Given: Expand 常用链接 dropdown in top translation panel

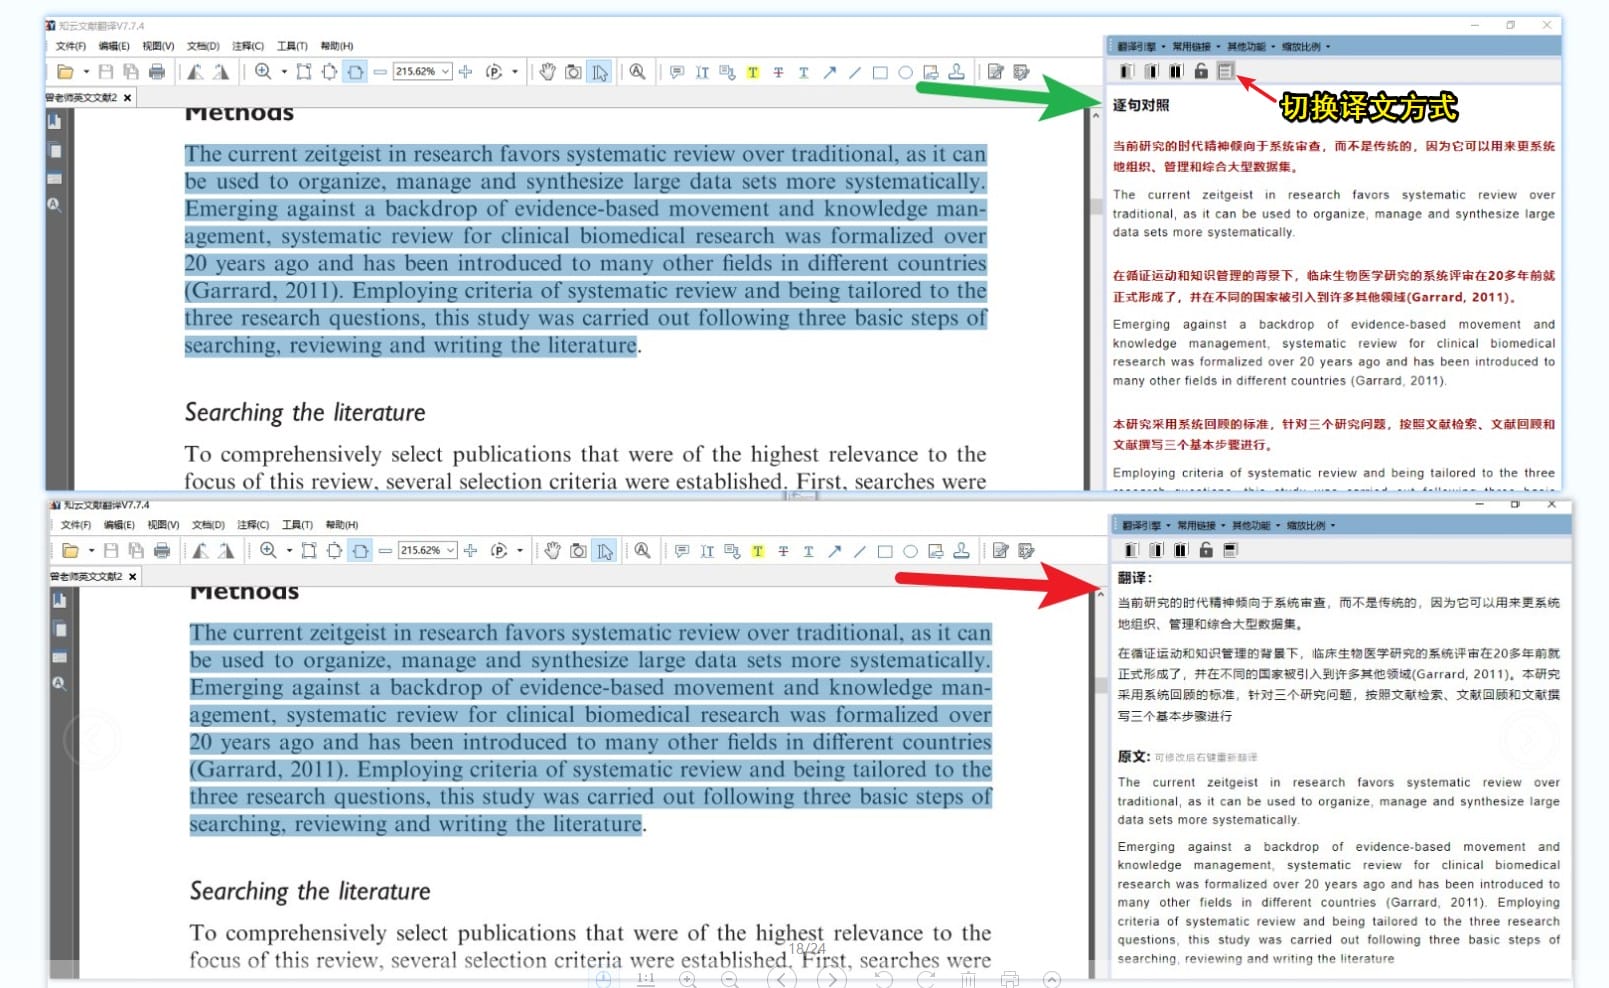Looking at the screenshot, I should tap(1196, 47).
